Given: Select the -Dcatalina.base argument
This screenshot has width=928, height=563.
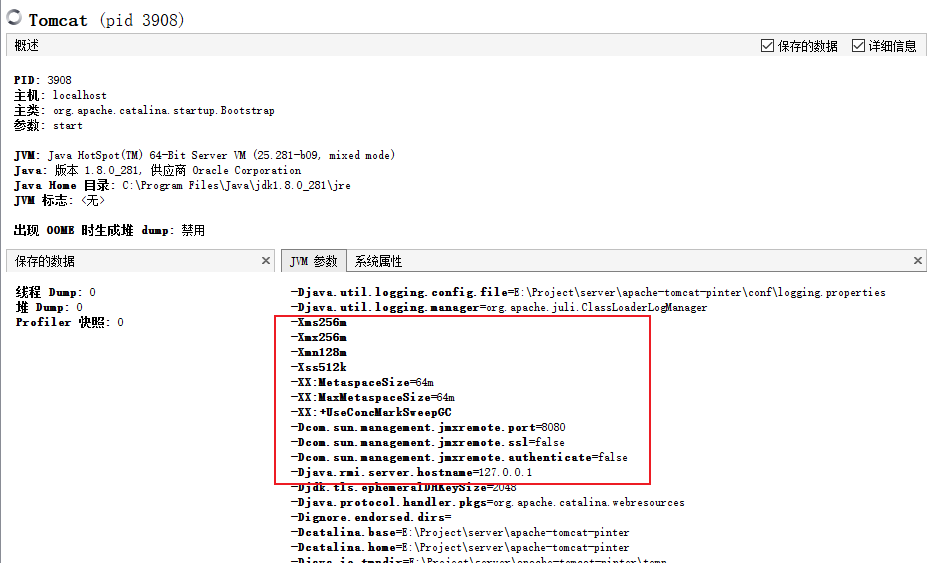Looking at the screenshot, I should [x=460, y=532].
